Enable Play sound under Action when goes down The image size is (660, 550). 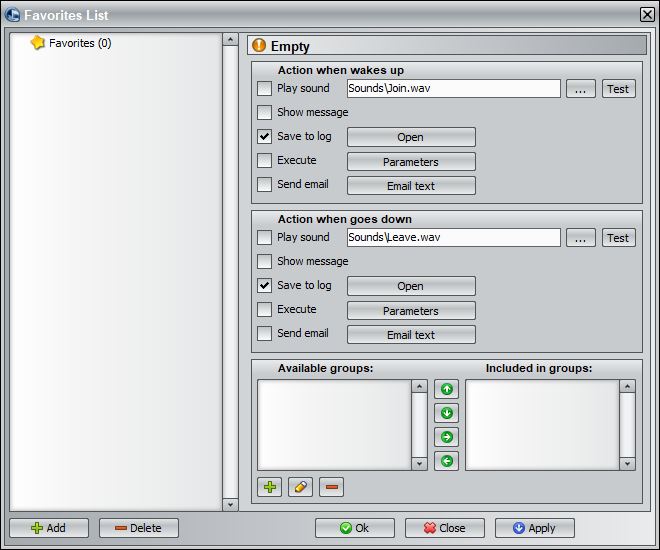pos(264,237)
